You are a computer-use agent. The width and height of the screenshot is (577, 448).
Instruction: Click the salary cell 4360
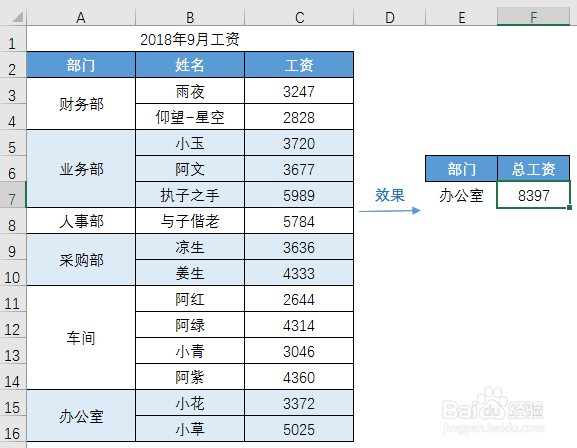pyautogui.click(x=299, y=377)
